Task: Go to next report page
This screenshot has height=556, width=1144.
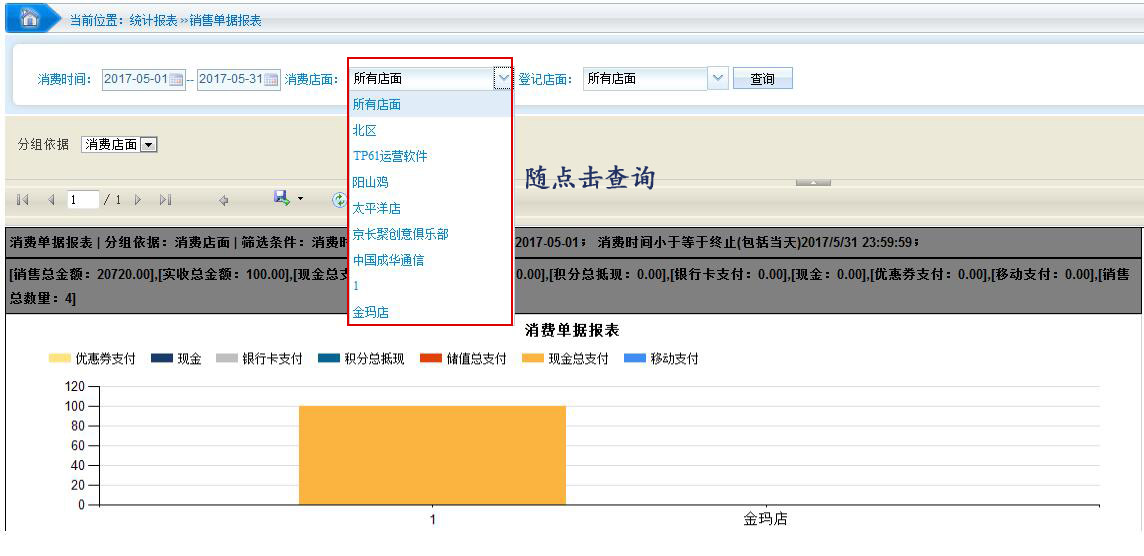Action: tap(138, 200)
